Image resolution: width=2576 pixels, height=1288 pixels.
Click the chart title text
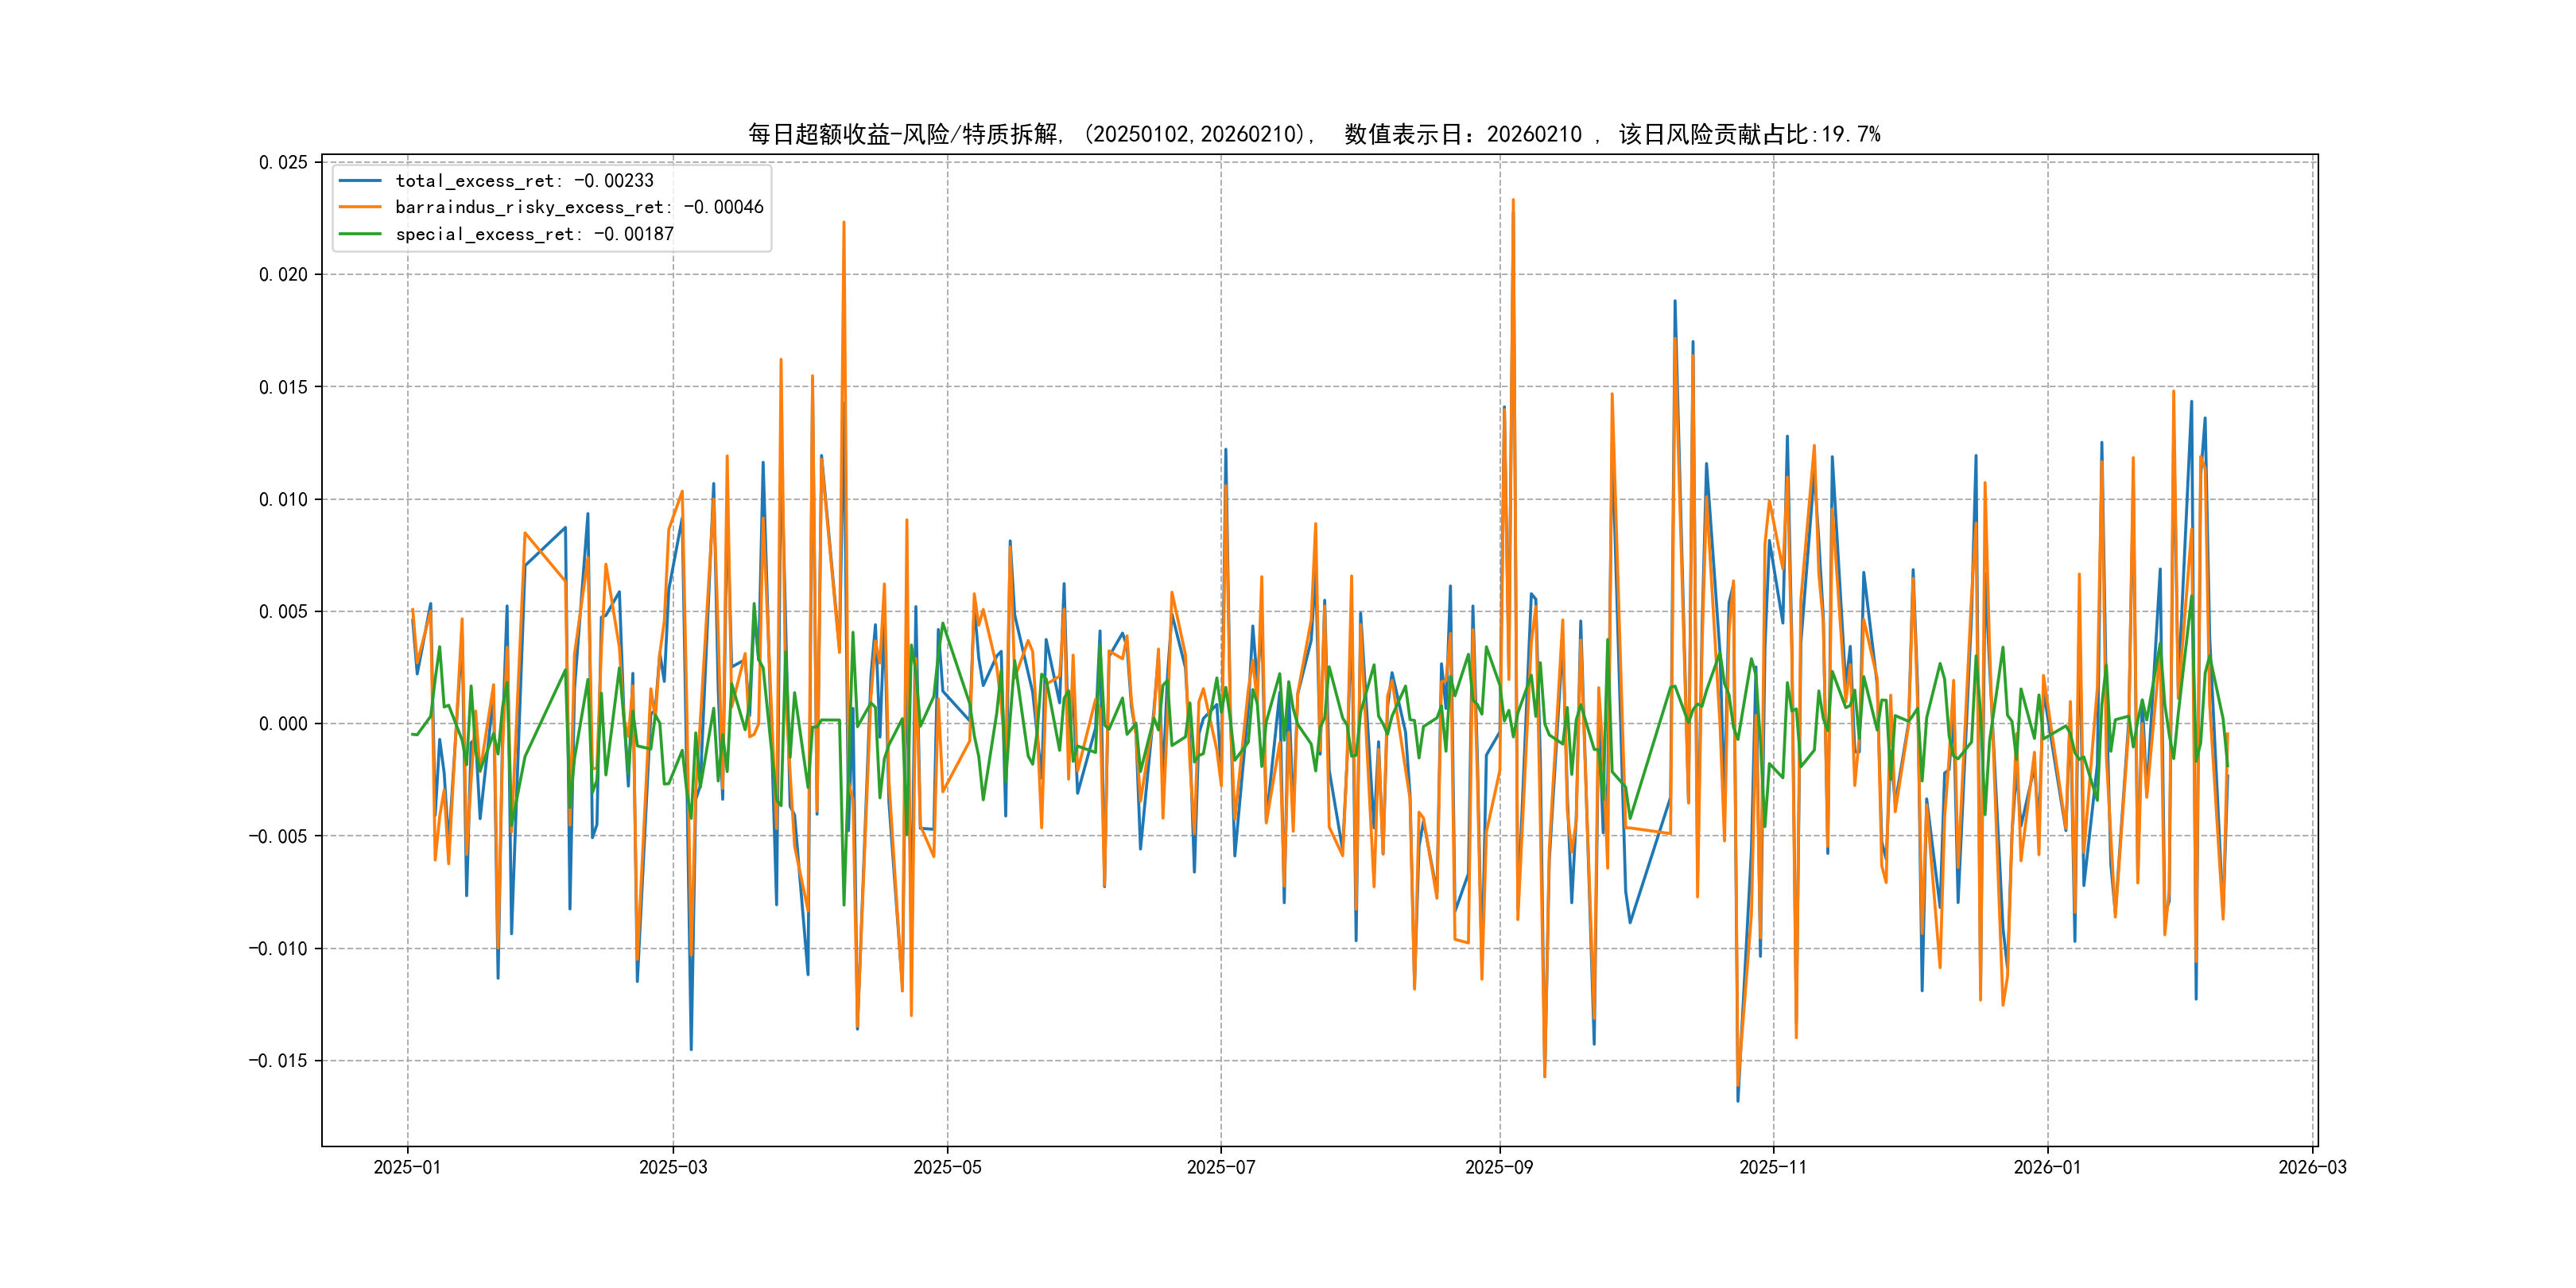click(1314, 134)
